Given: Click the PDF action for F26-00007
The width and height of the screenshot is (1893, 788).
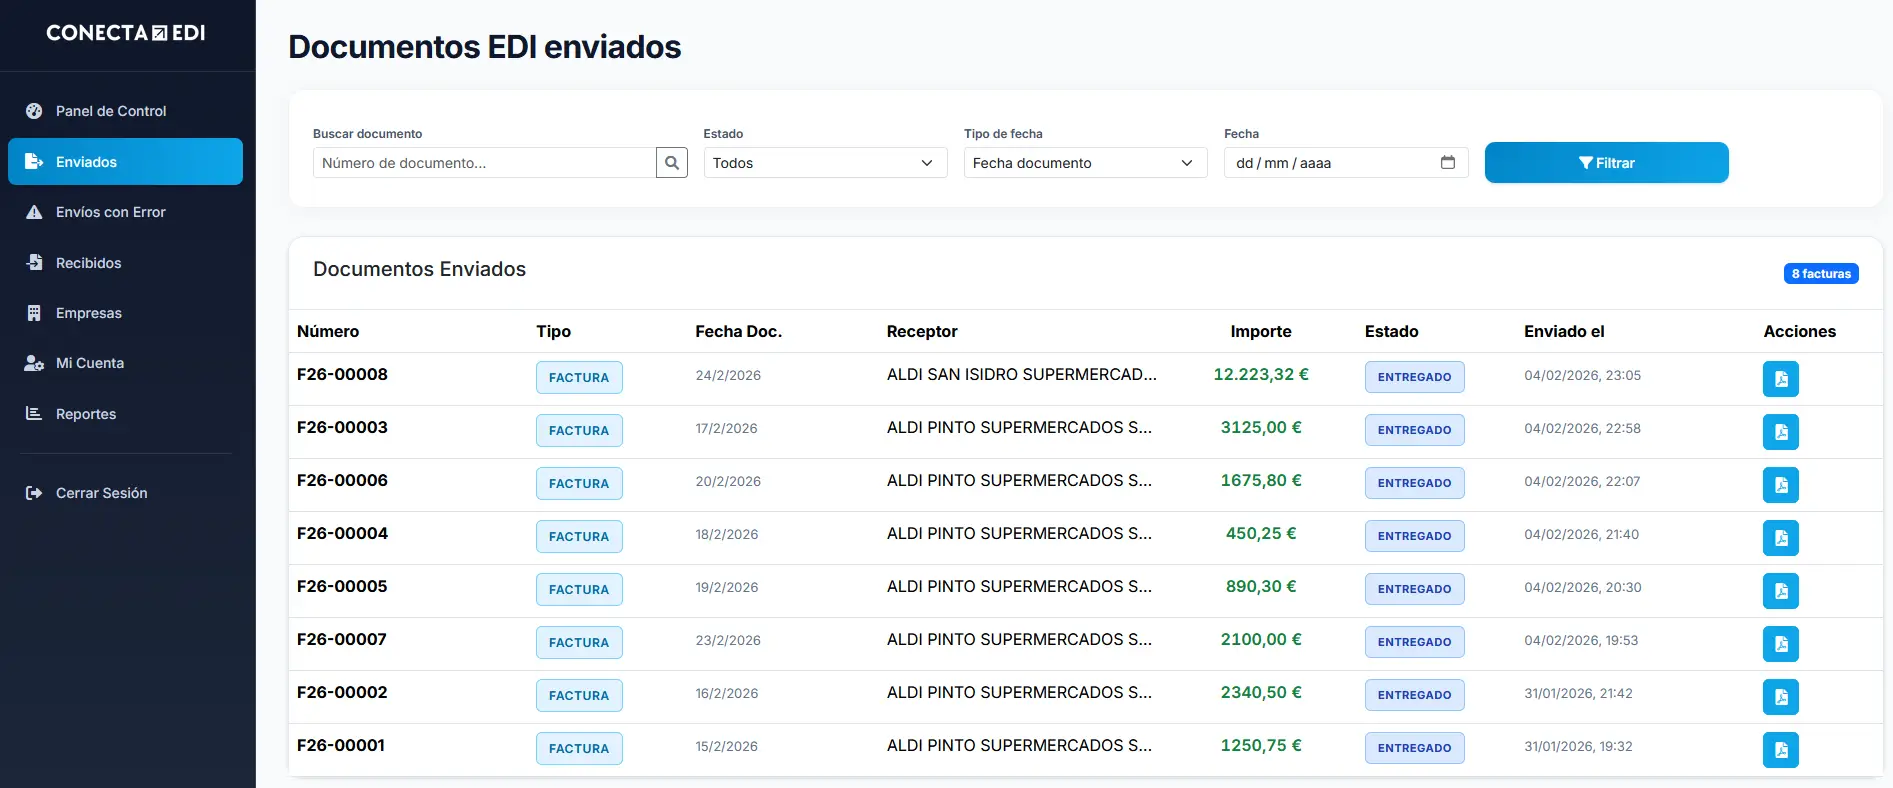Looking at the screenshot, I should [1780, 644].
